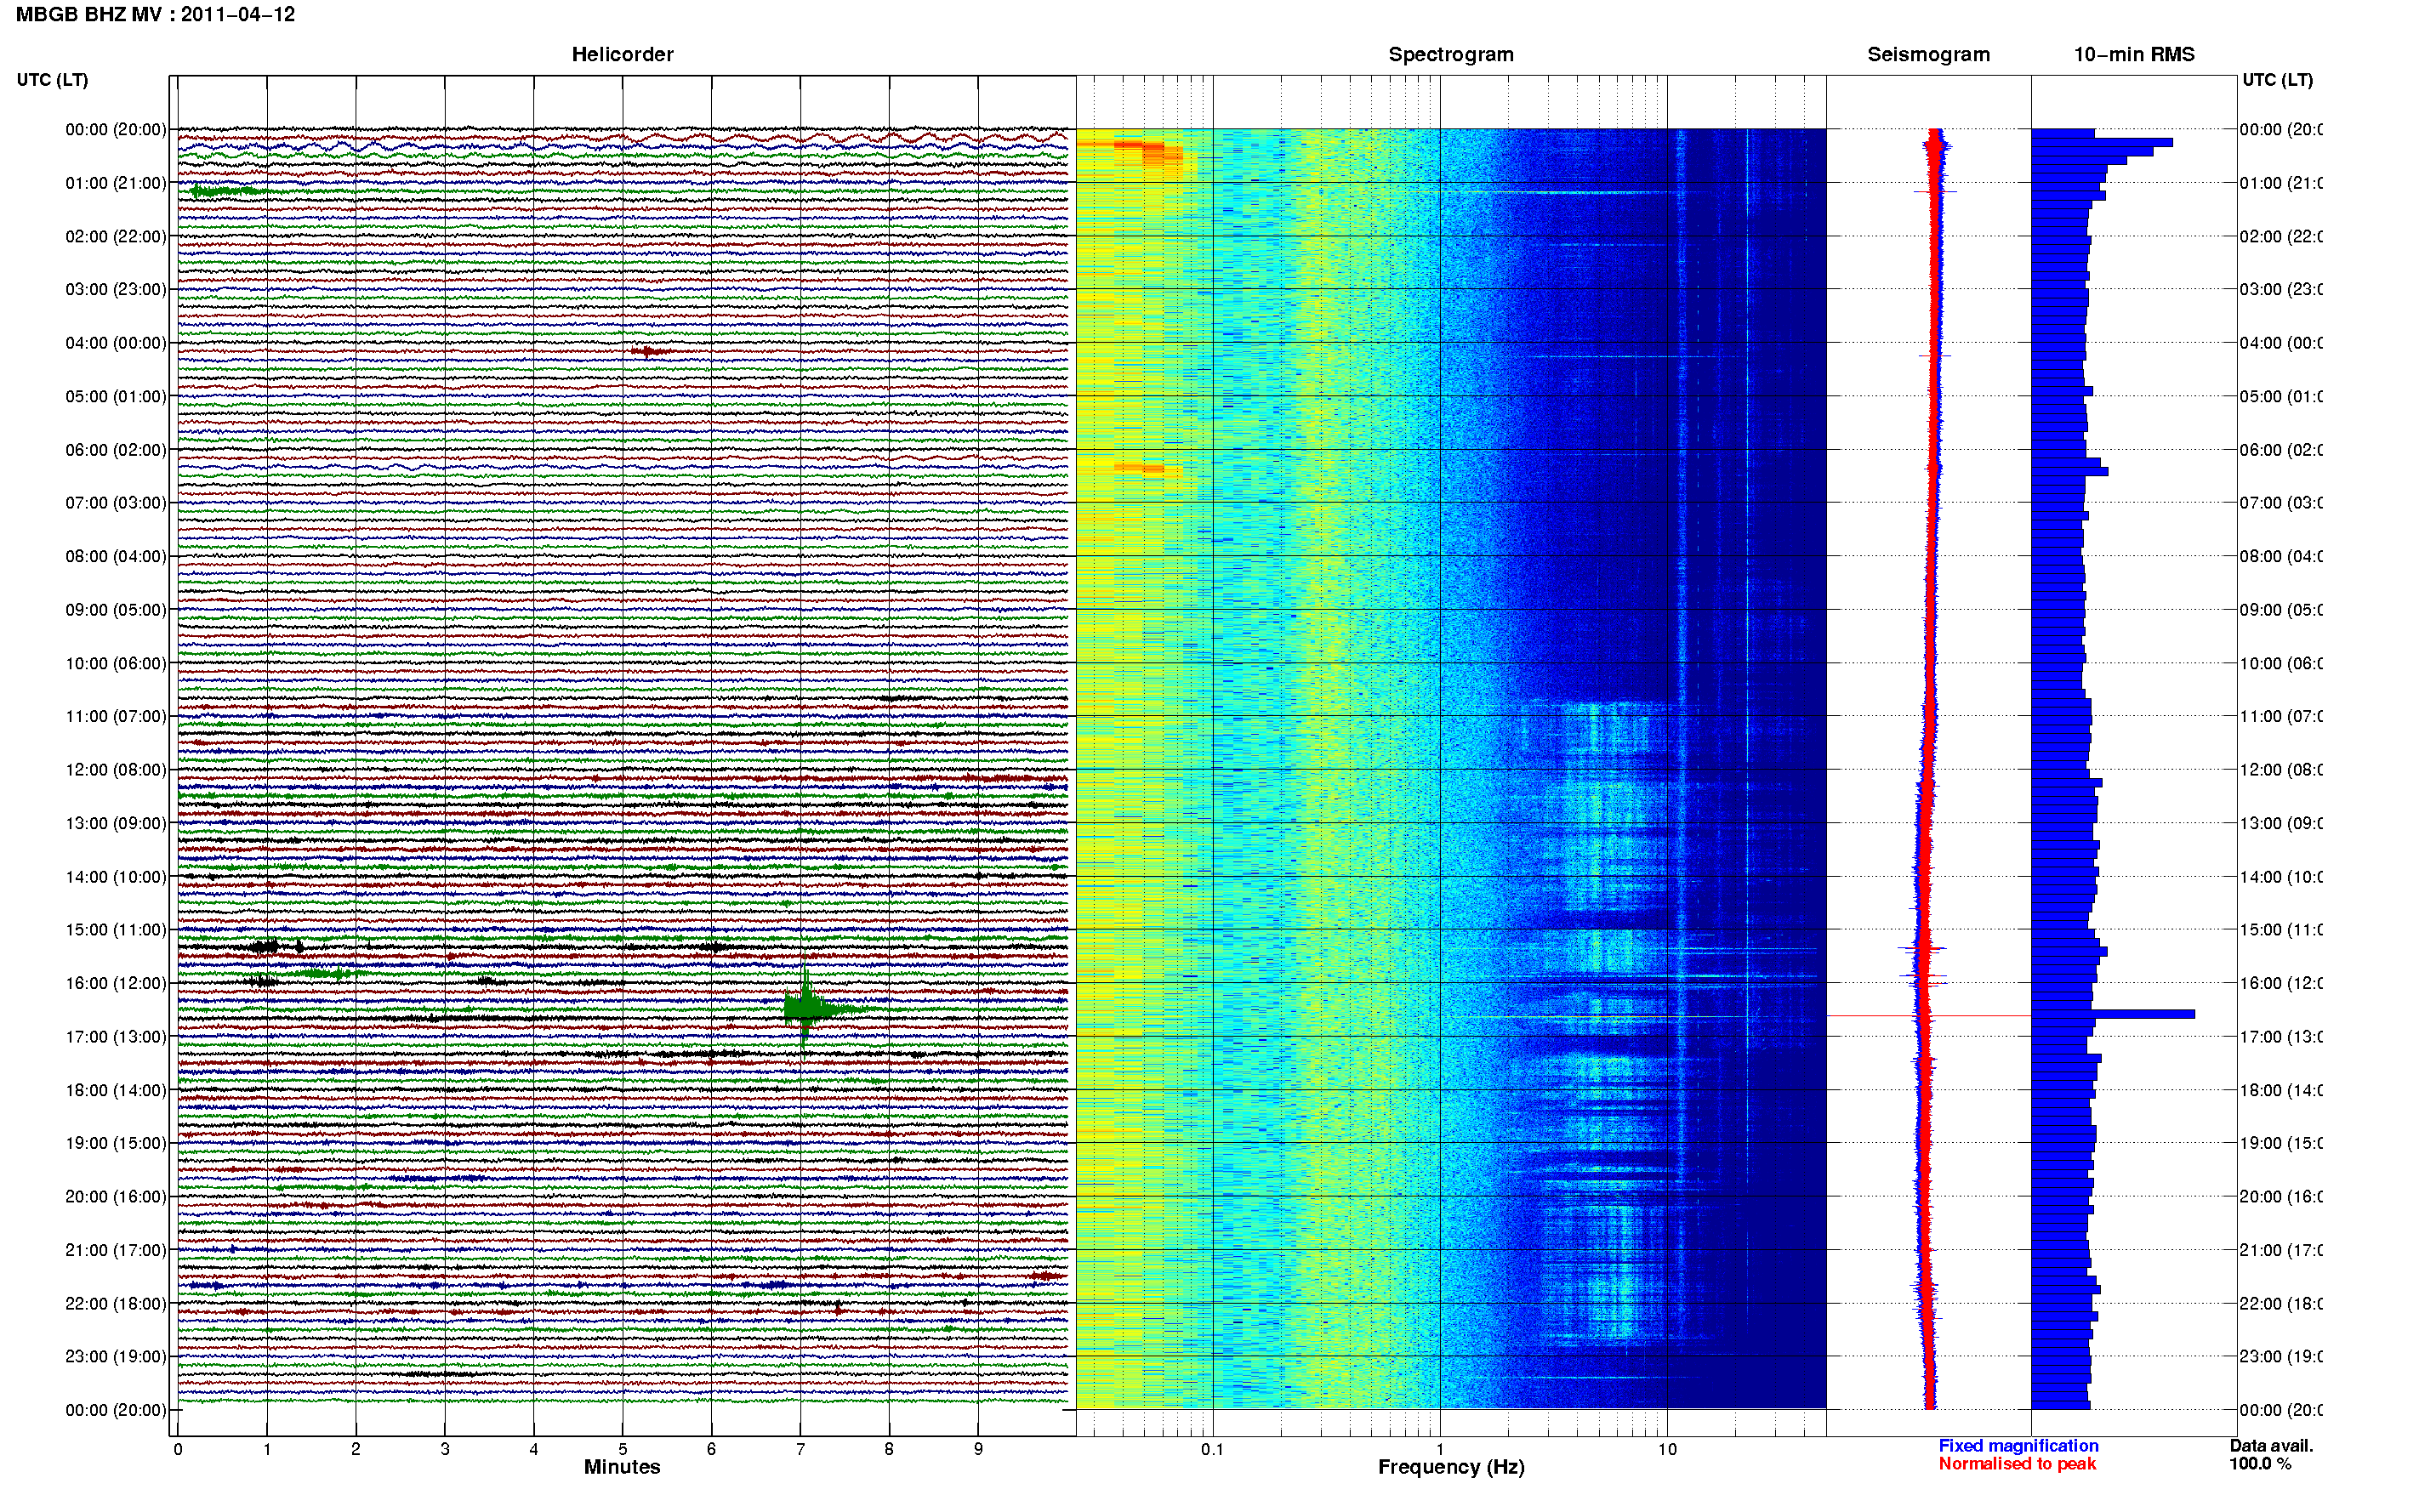Click the left 16:00 (12:00) time label
This screenshot has height=1512, width=2419.
(116, 983)
